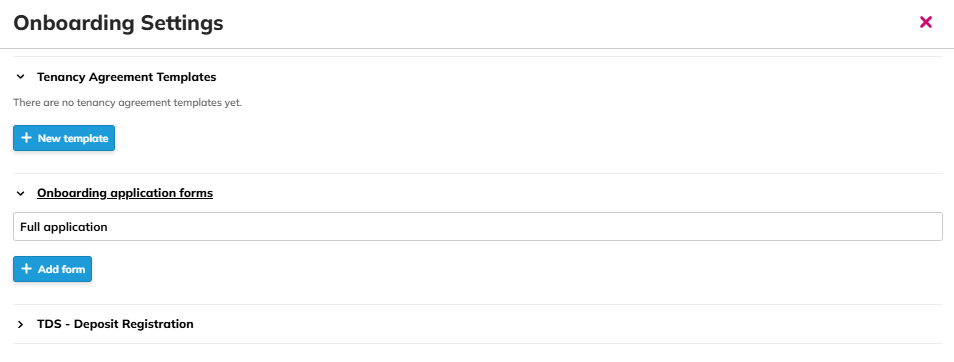Click the 'Add form' label text

coord(61,270)
